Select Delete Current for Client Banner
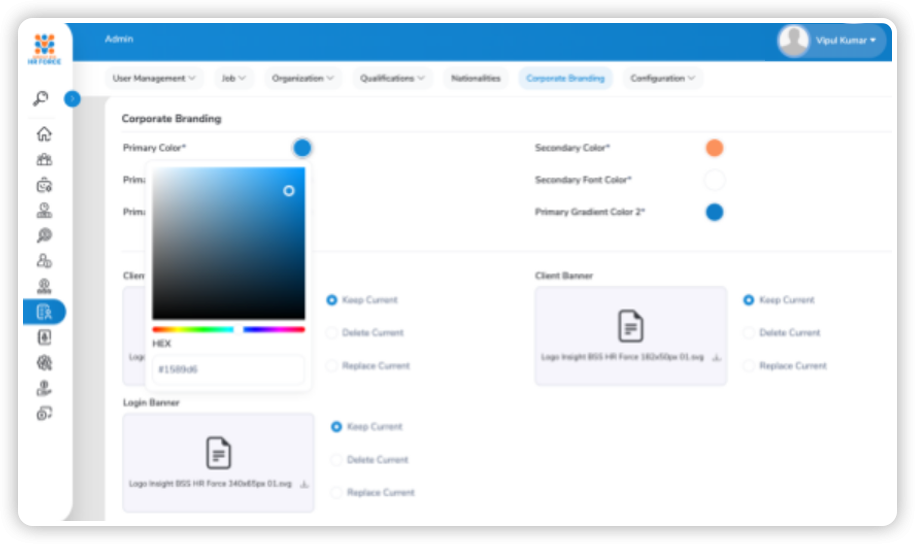Viewport: 915px width, 544px height. (x=748, y=333)
